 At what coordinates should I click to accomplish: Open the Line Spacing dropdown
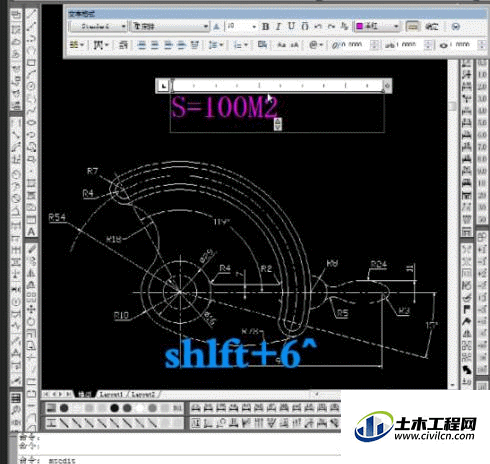(215, 45)
